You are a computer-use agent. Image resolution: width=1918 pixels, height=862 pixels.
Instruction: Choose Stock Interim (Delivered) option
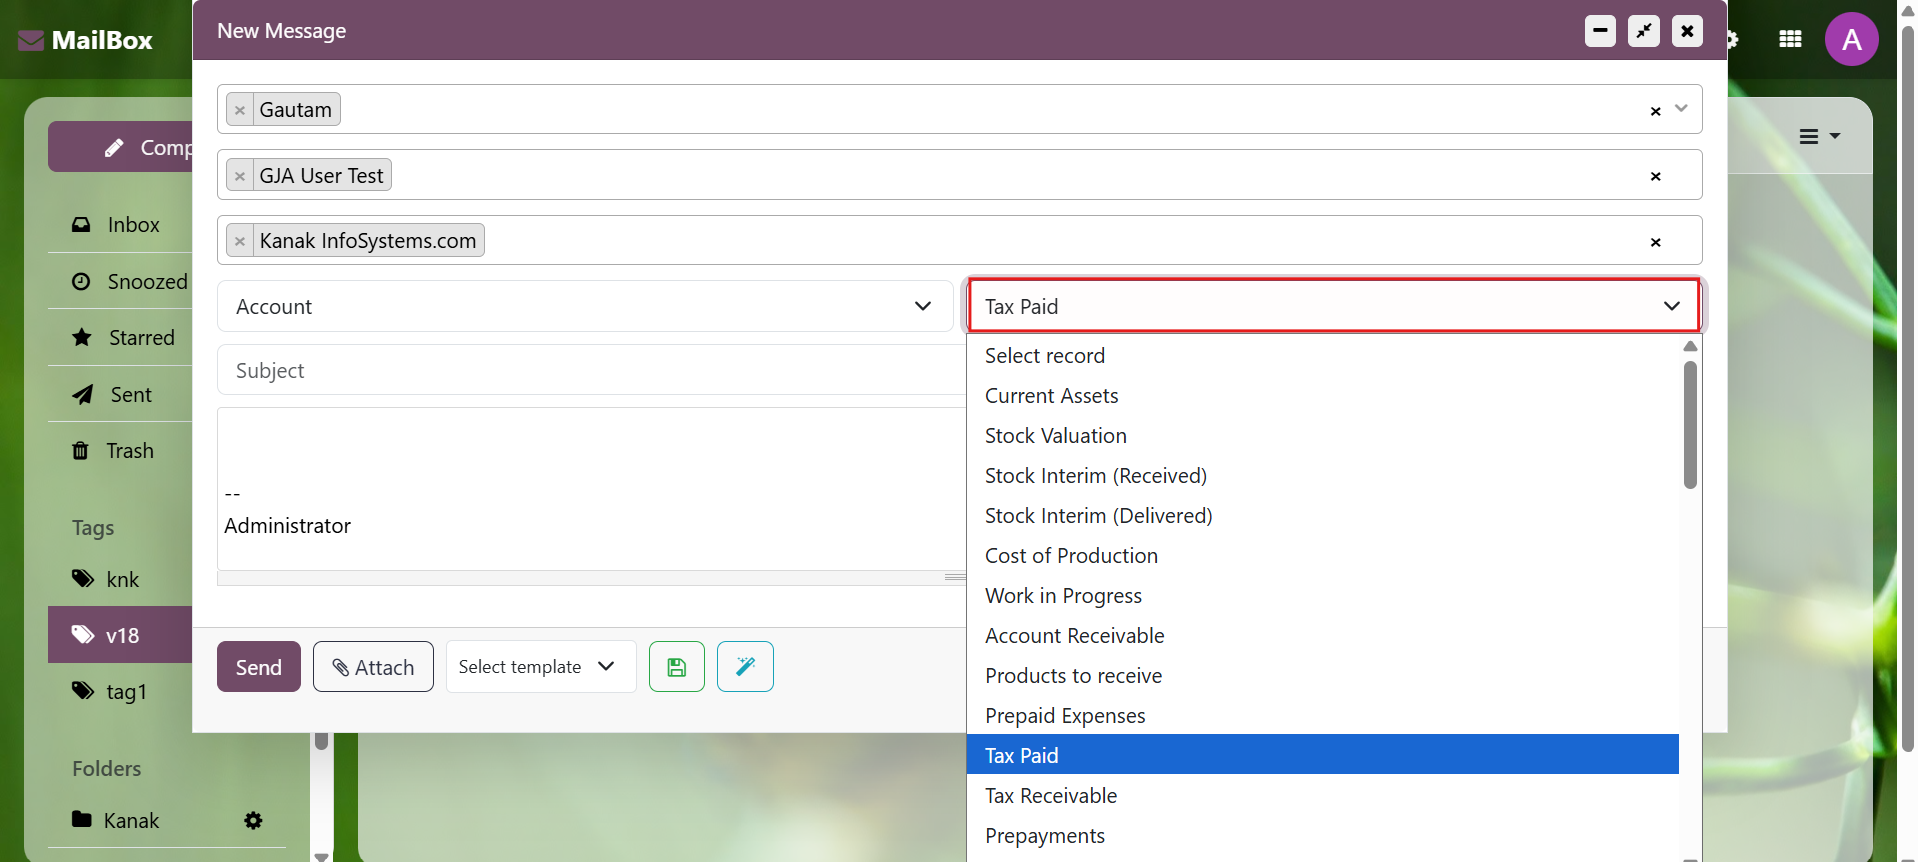click(x=1323, y=516)
